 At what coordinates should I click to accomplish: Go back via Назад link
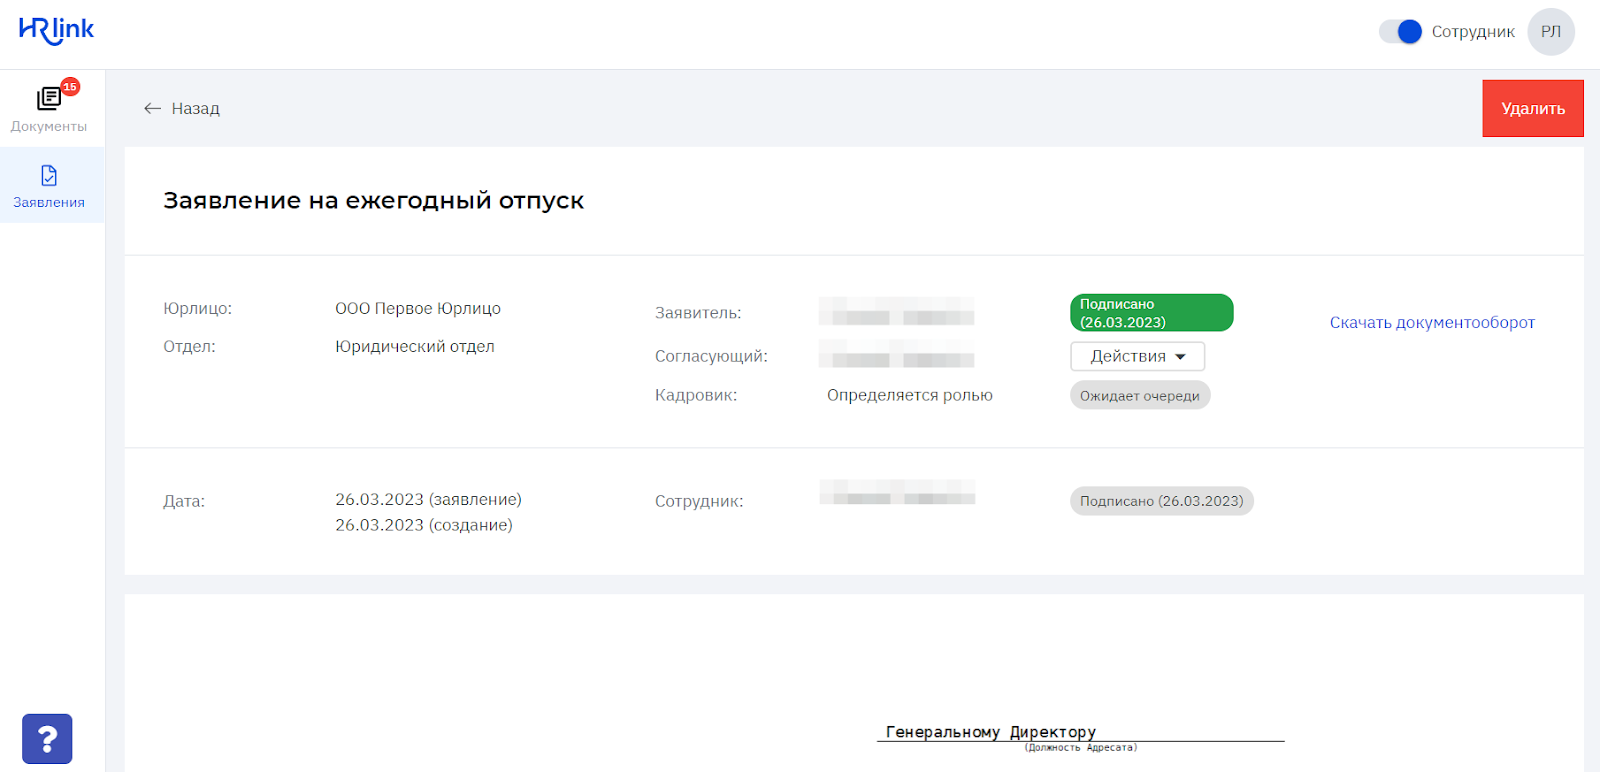(195, 108)
